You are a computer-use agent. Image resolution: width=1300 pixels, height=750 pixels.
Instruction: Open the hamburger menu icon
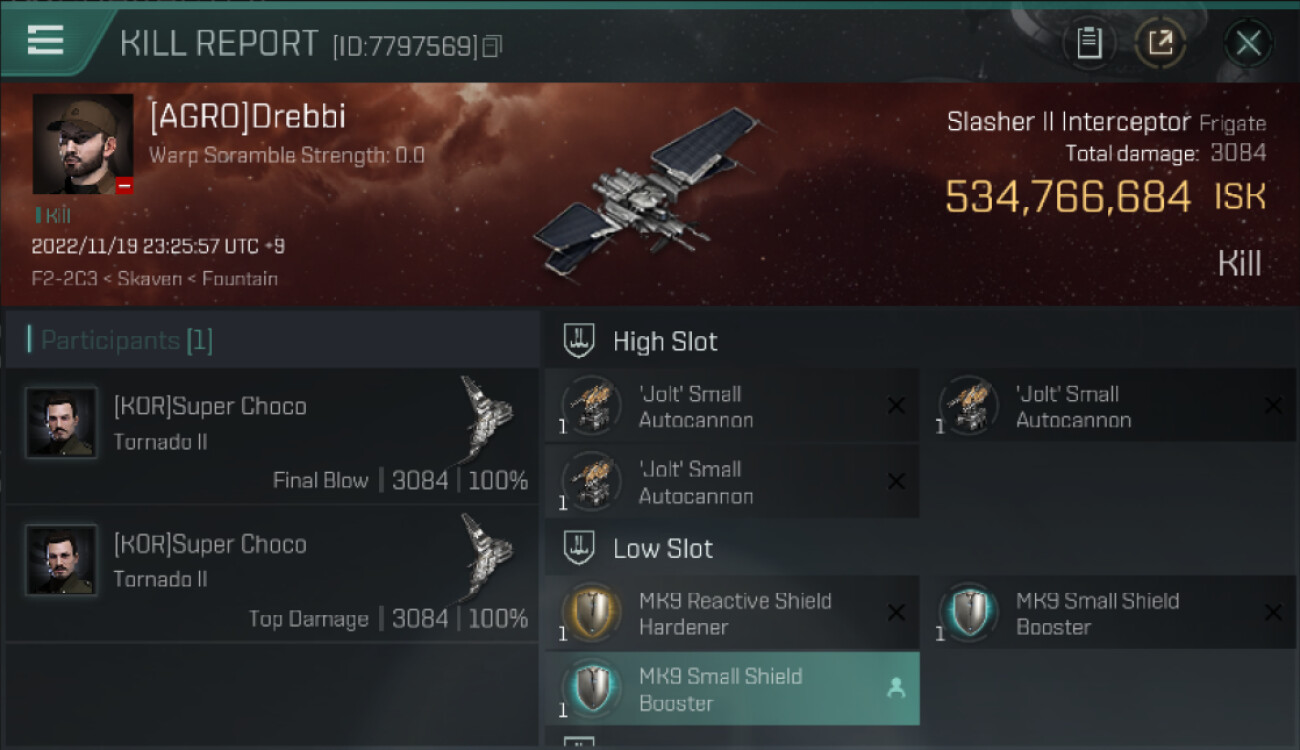pos(46,41)
